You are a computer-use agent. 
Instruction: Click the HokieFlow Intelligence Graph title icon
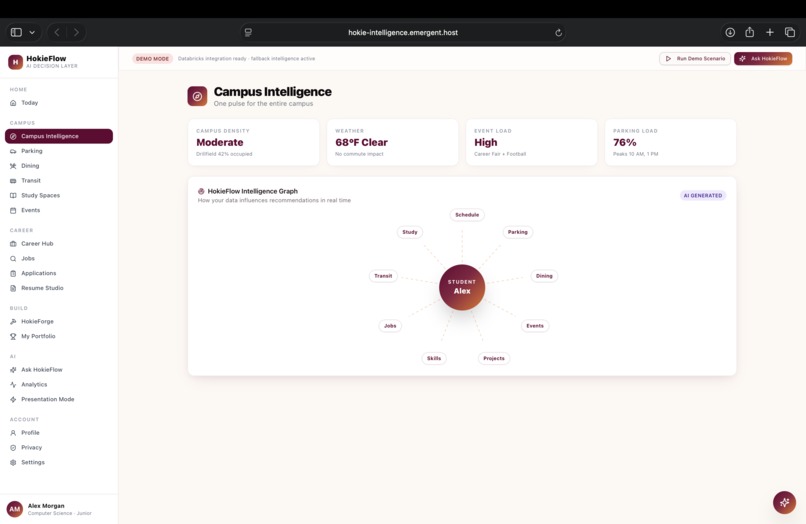pyautogui.click(x=201, y=191)
